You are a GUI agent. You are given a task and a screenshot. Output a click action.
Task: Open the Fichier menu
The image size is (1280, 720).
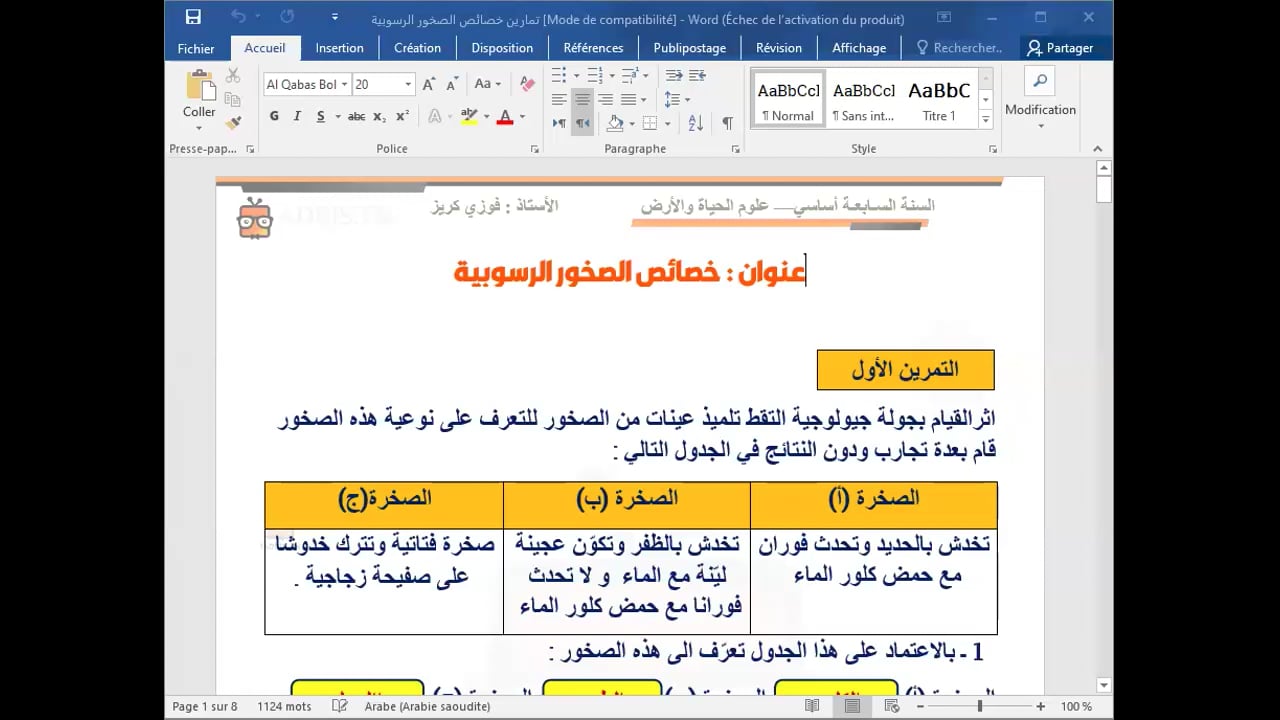click(x=196, y=48)
